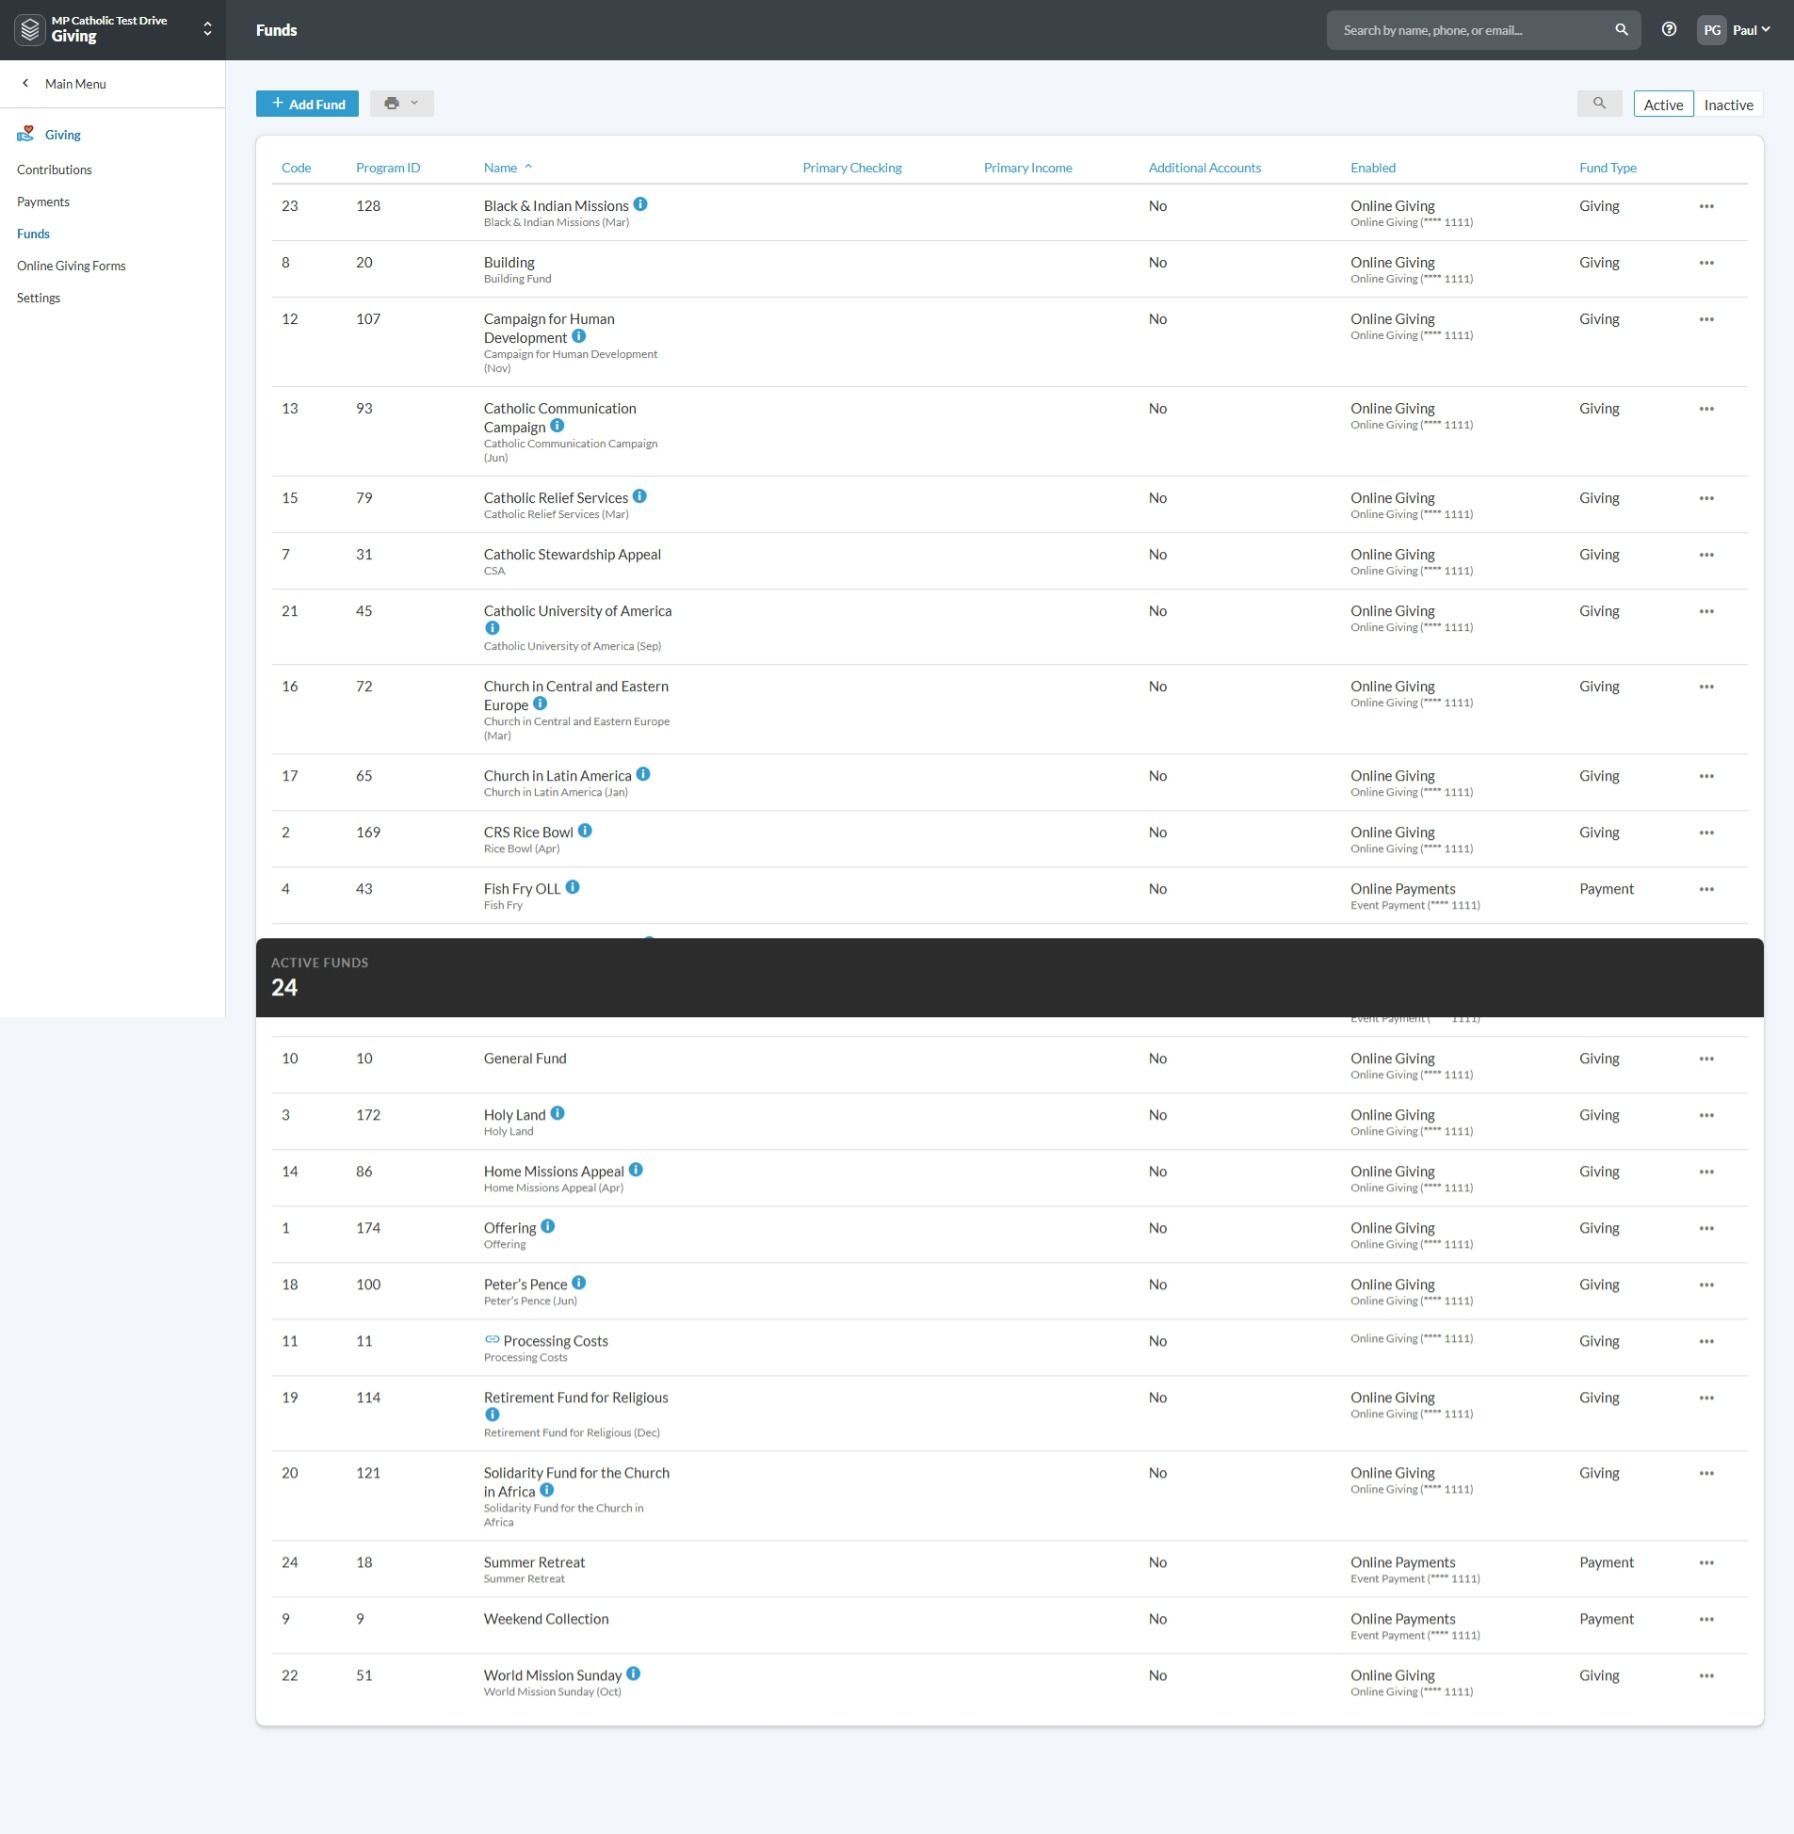Click the info icon under Catholic University of America
1794x1834 pixels.
(x=492, y=628)
